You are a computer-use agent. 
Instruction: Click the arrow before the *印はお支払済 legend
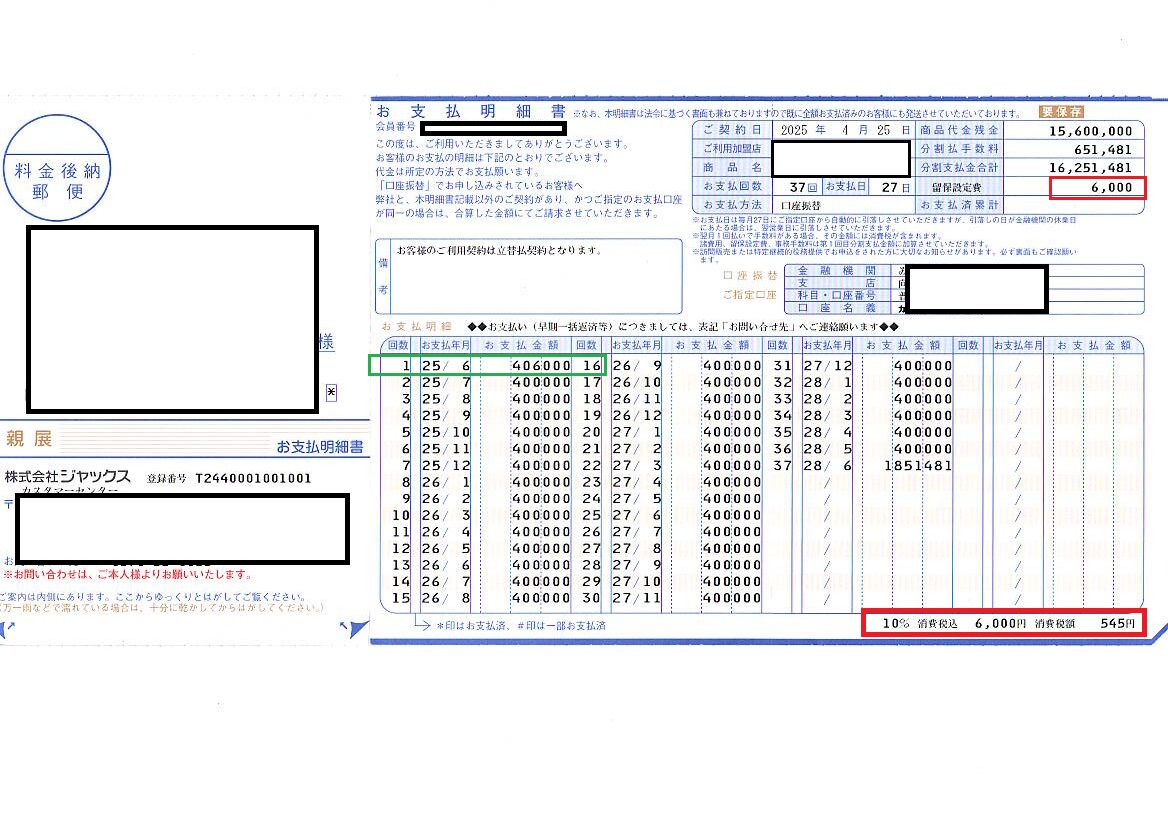coord(397,625)
